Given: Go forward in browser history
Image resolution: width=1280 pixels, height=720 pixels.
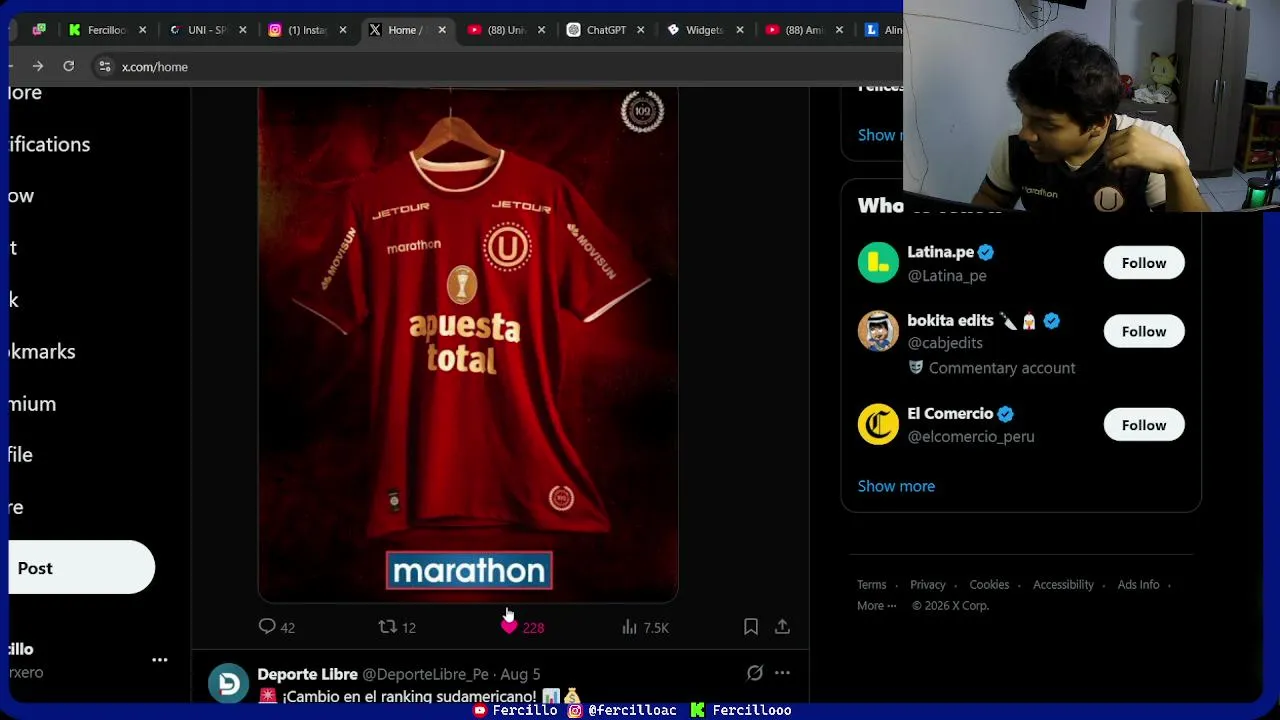Looking at the screenshot, I should click(x=38, y=66).
